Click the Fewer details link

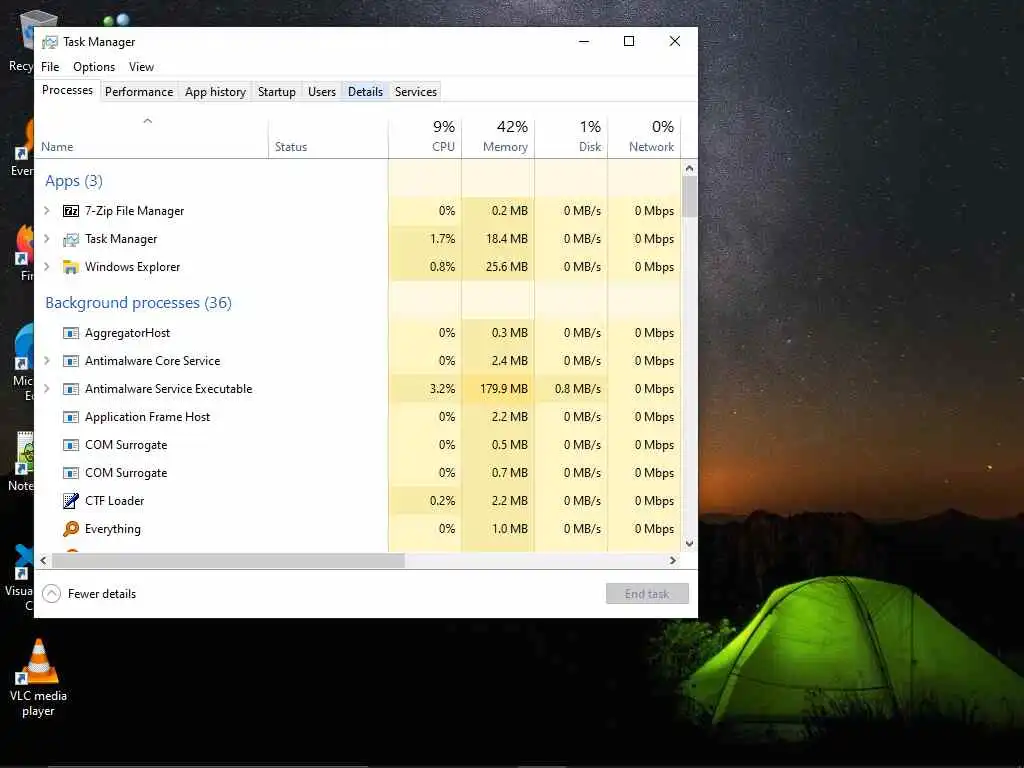click(102, 594)
